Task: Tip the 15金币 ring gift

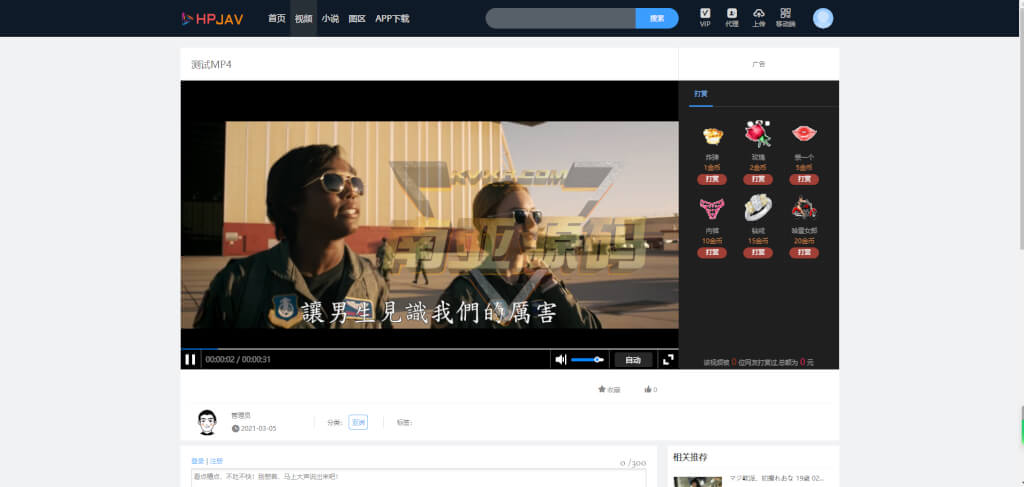Action: click(x=758, y=253)
